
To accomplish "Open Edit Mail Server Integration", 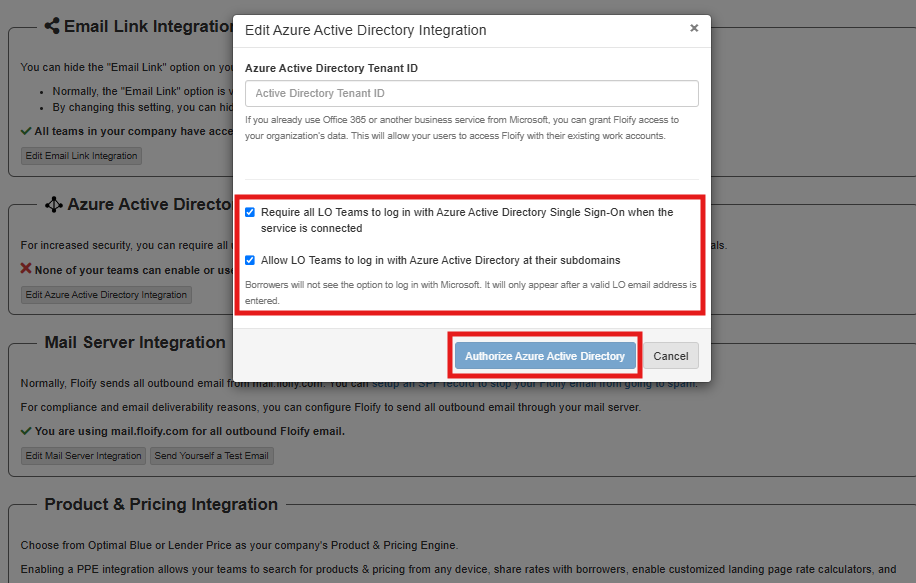I will [84, 456].
